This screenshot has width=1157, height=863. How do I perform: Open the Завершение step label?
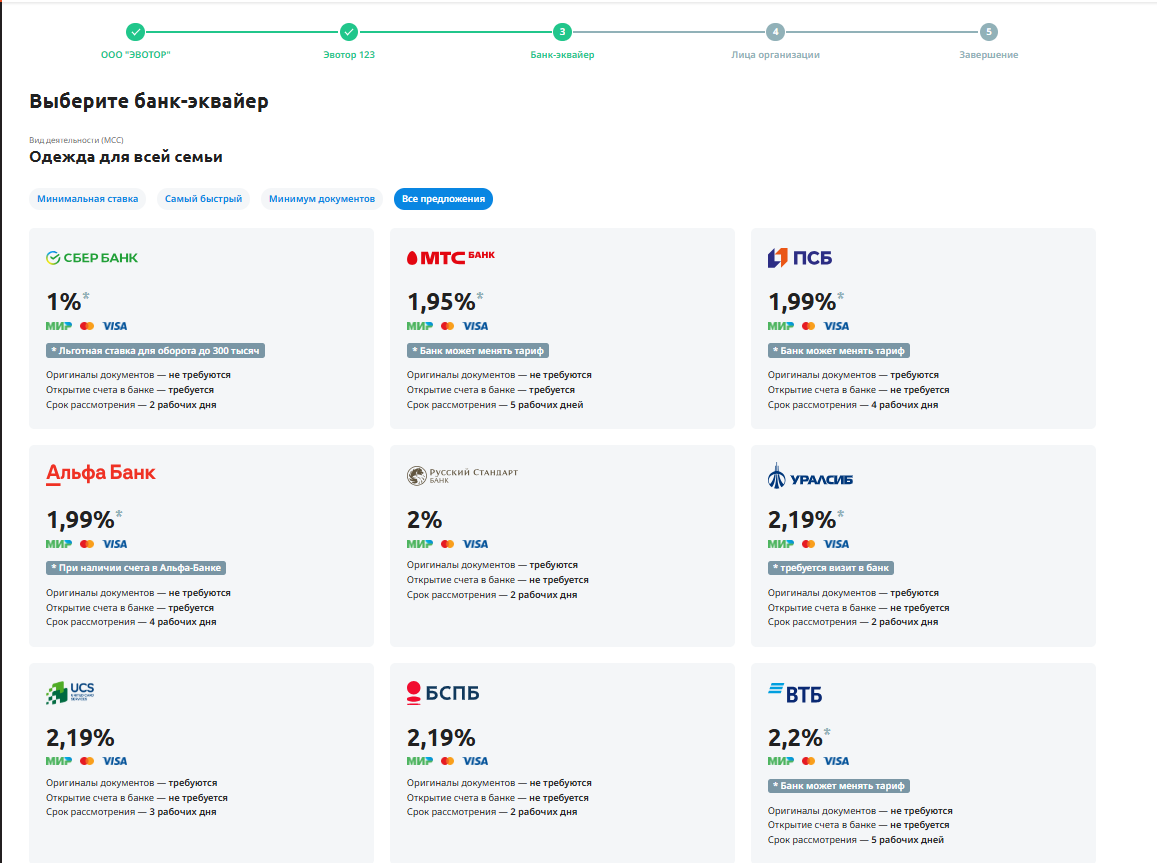point(989,55)
